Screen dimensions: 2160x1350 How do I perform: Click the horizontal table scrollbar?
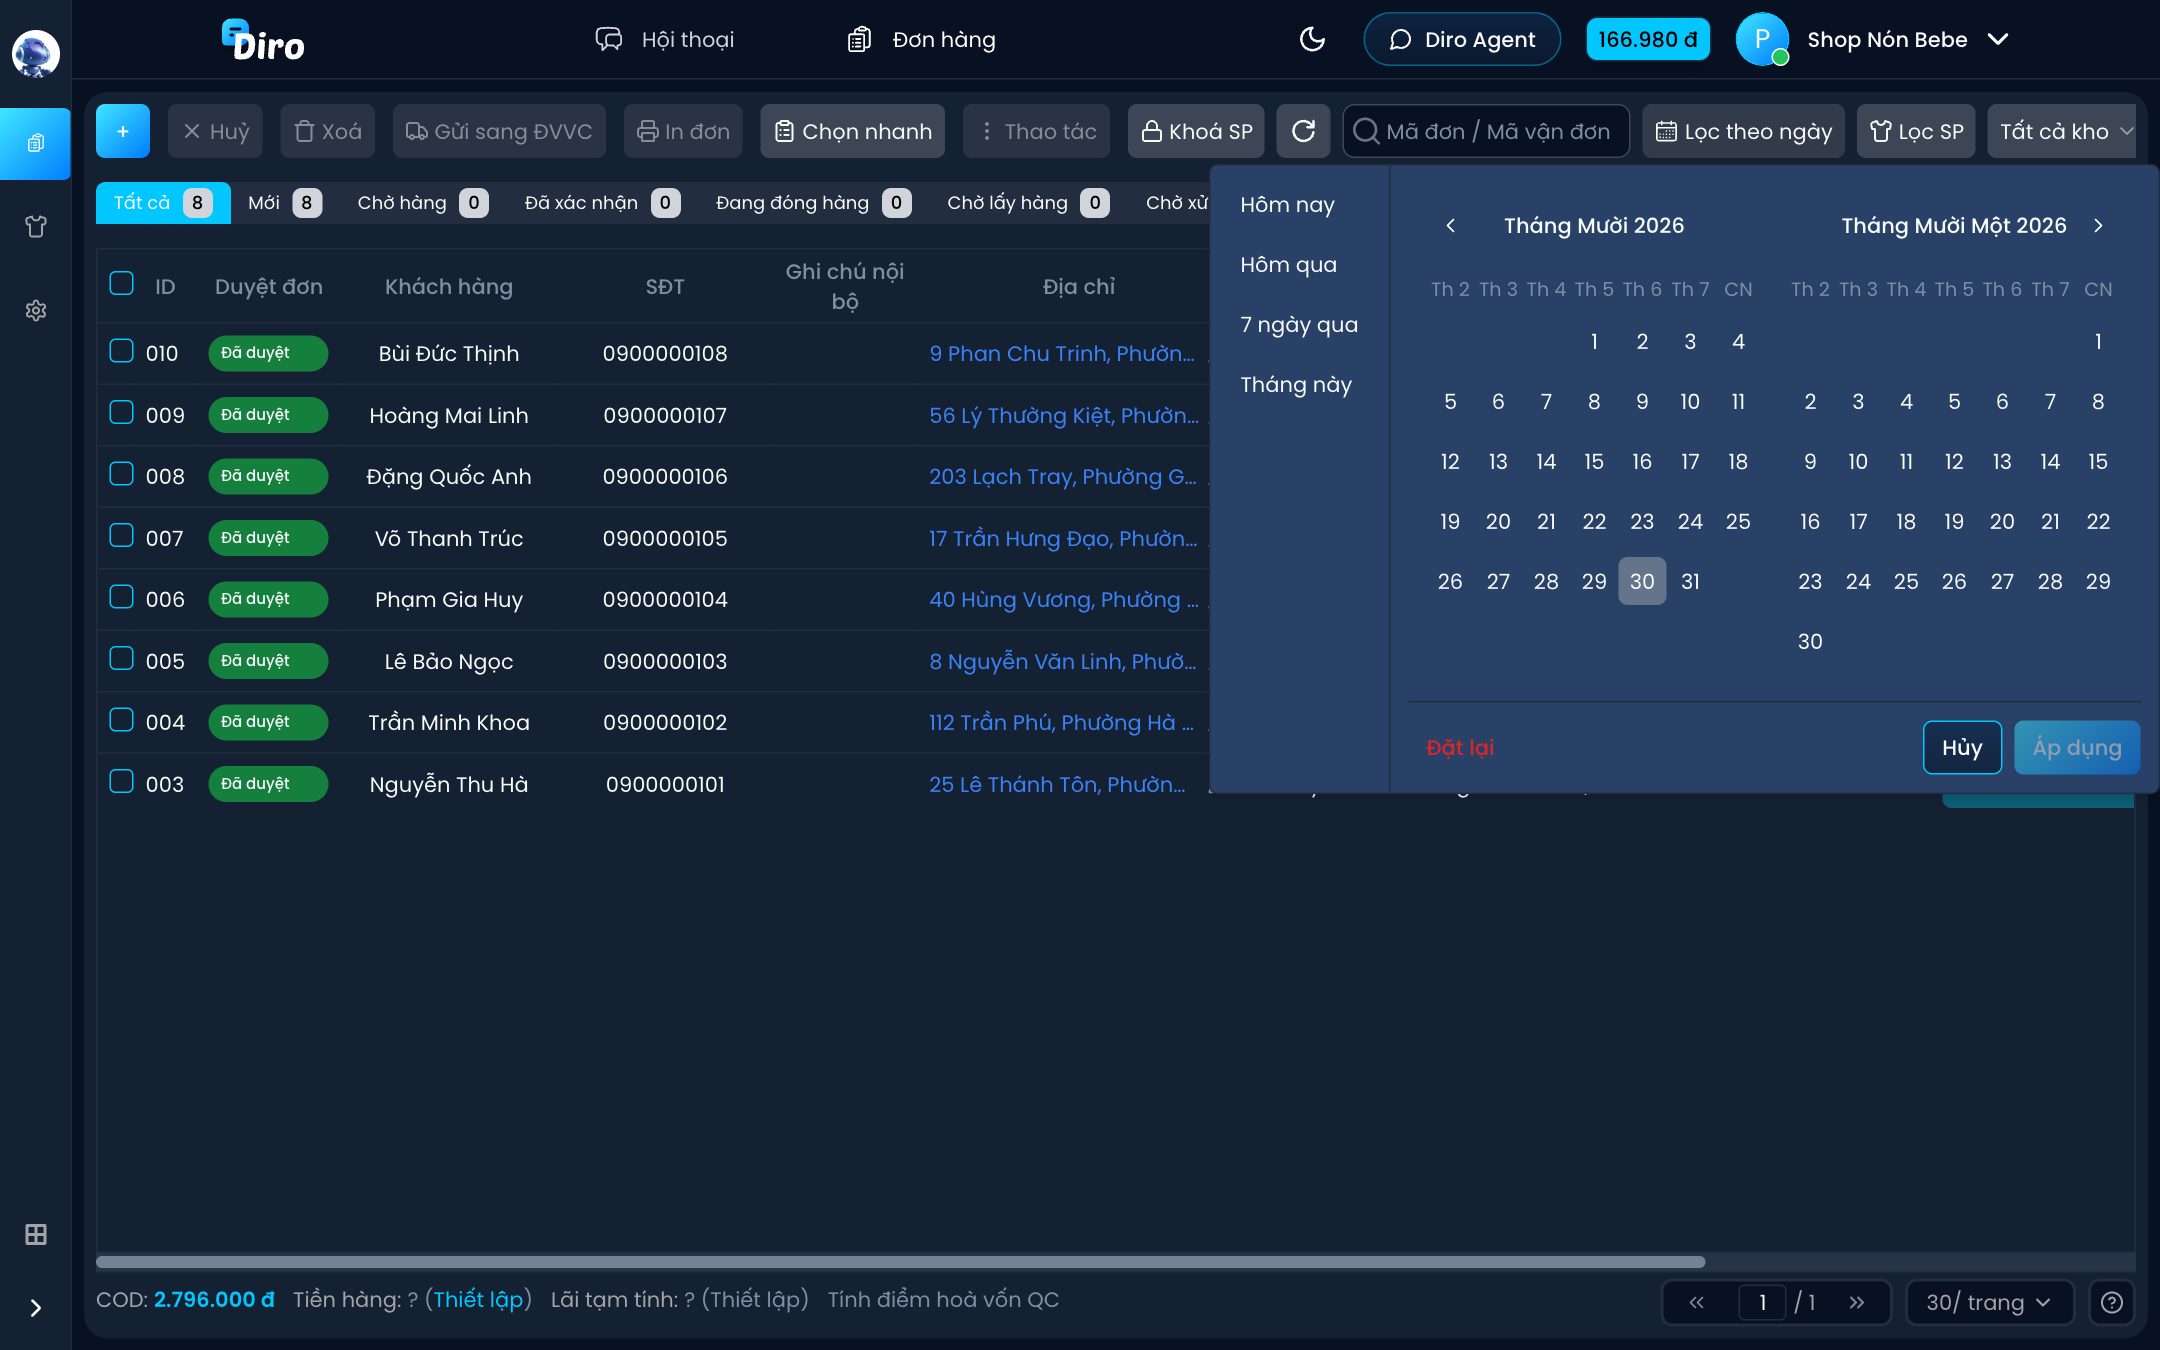(900, 1262)
